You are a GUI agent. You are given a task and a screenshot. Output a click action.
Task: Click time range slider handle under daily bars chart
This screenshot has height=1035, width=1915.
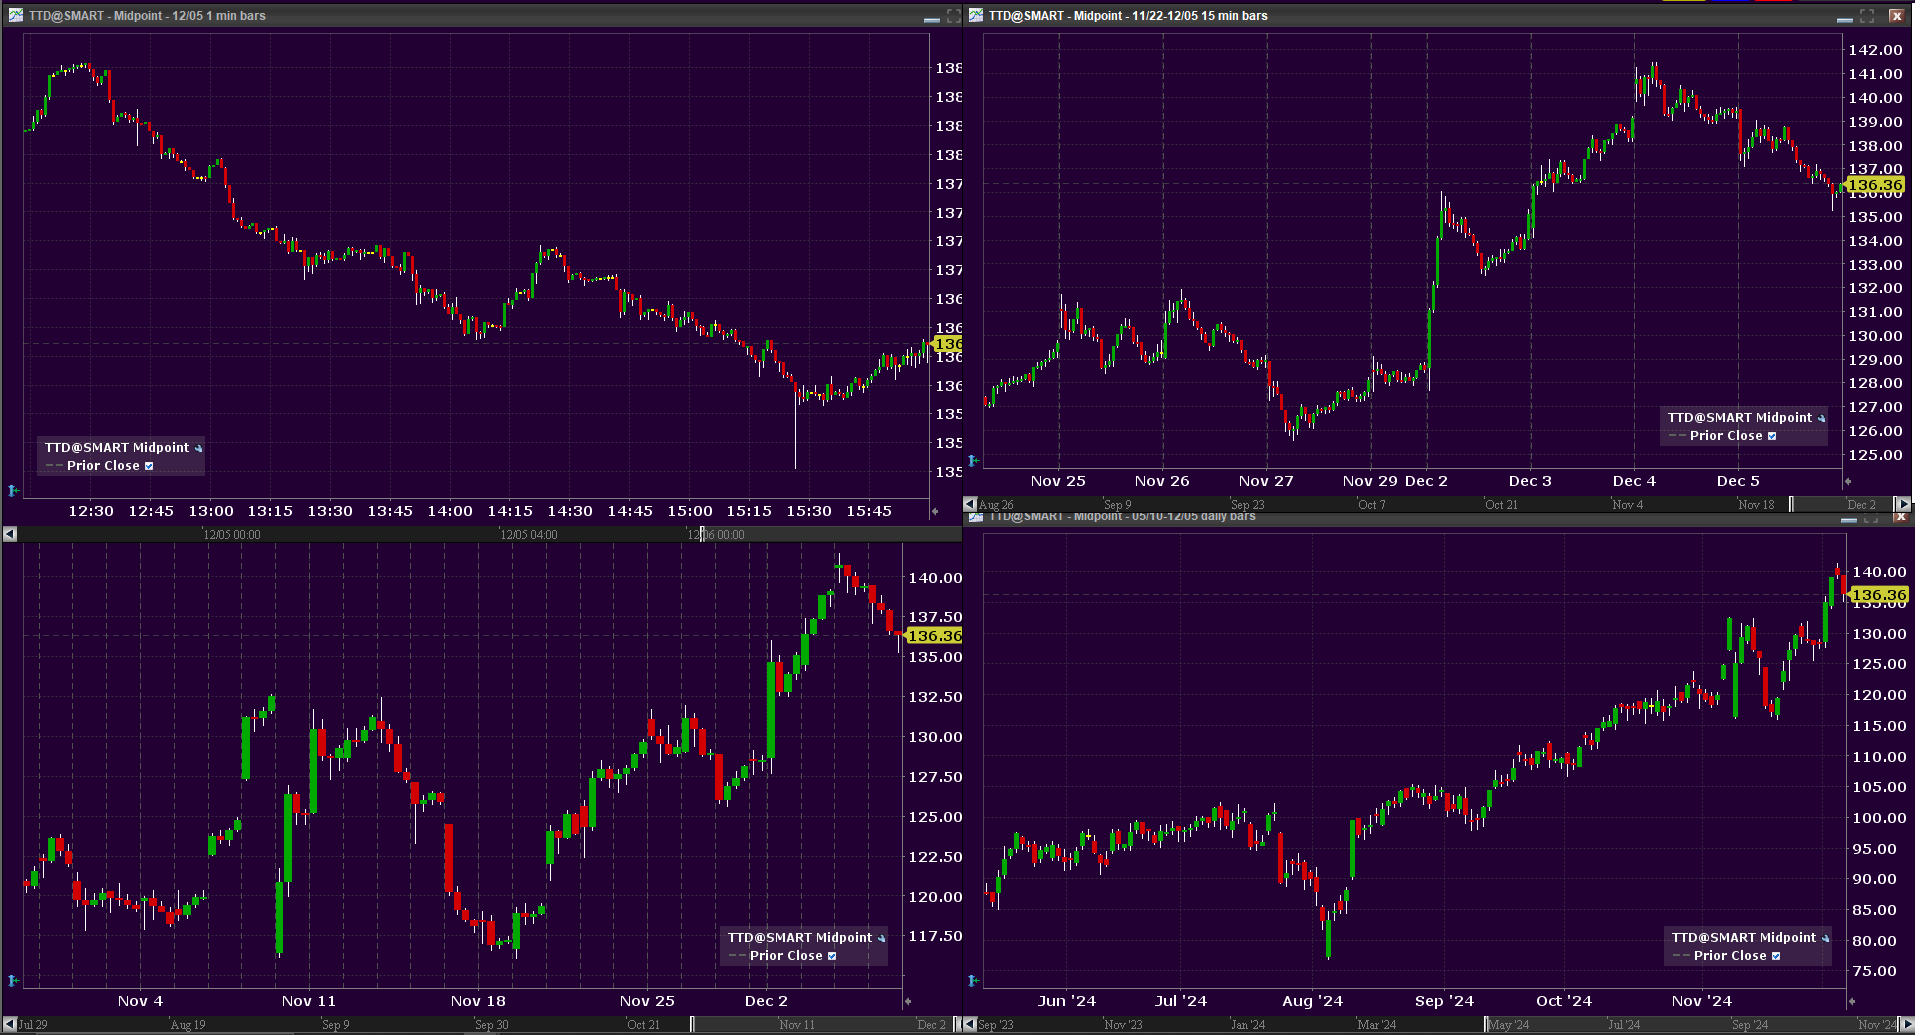tap(1486, 1024)
